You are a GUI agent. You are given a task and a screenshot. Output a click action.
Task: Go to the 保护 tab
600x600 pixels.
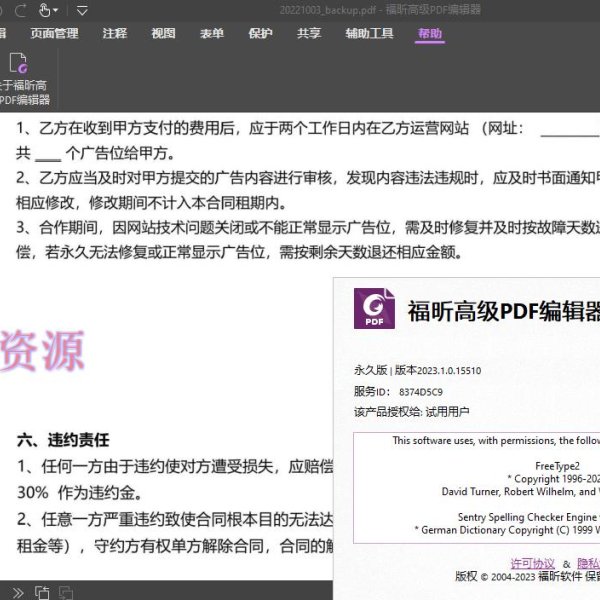pos(260,33)
